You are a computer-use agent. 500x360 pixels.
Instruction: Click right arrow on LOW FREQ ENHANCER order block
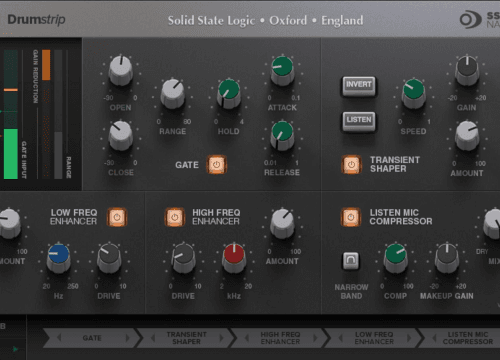(409, 338)
